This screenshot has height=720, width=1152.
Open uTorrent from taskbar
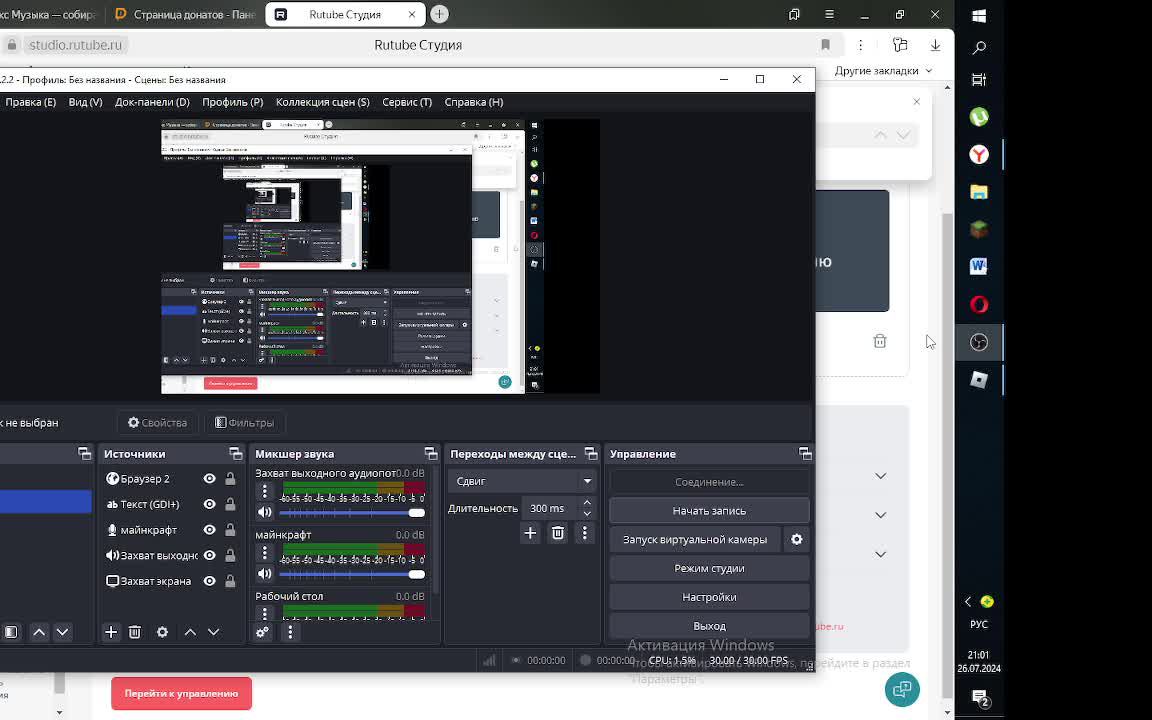(979, 117)
